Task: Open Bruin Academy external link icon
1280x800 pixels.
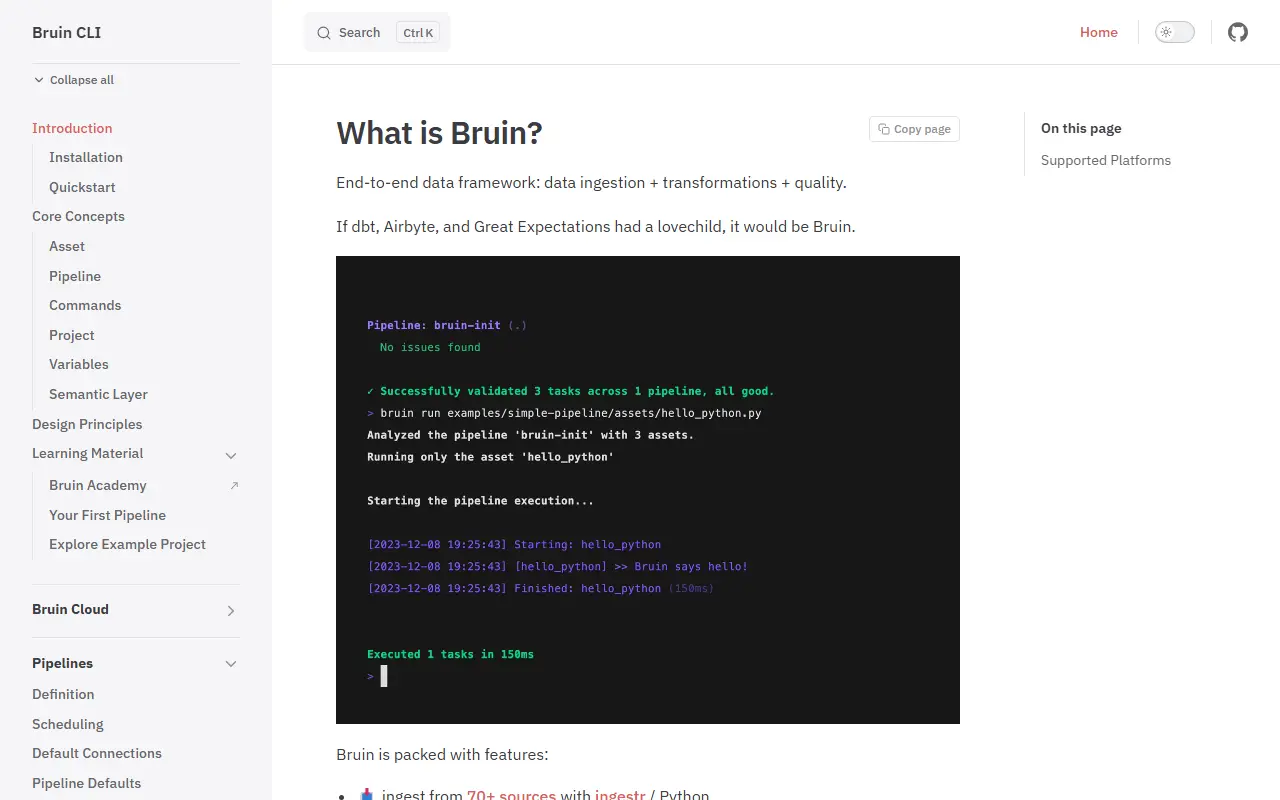Action: pos(234,486)
